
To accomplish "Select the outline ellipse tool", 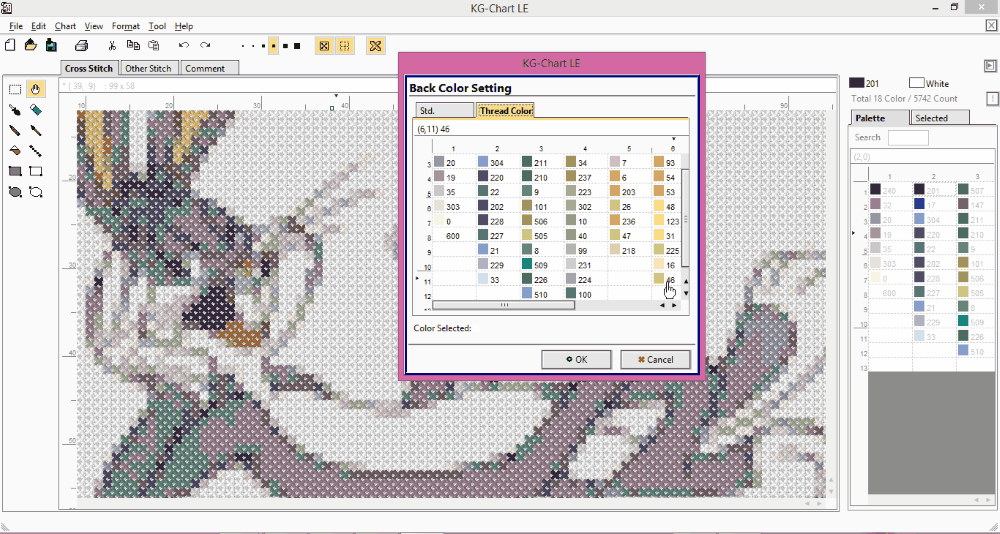I will (x=36, y=191).
